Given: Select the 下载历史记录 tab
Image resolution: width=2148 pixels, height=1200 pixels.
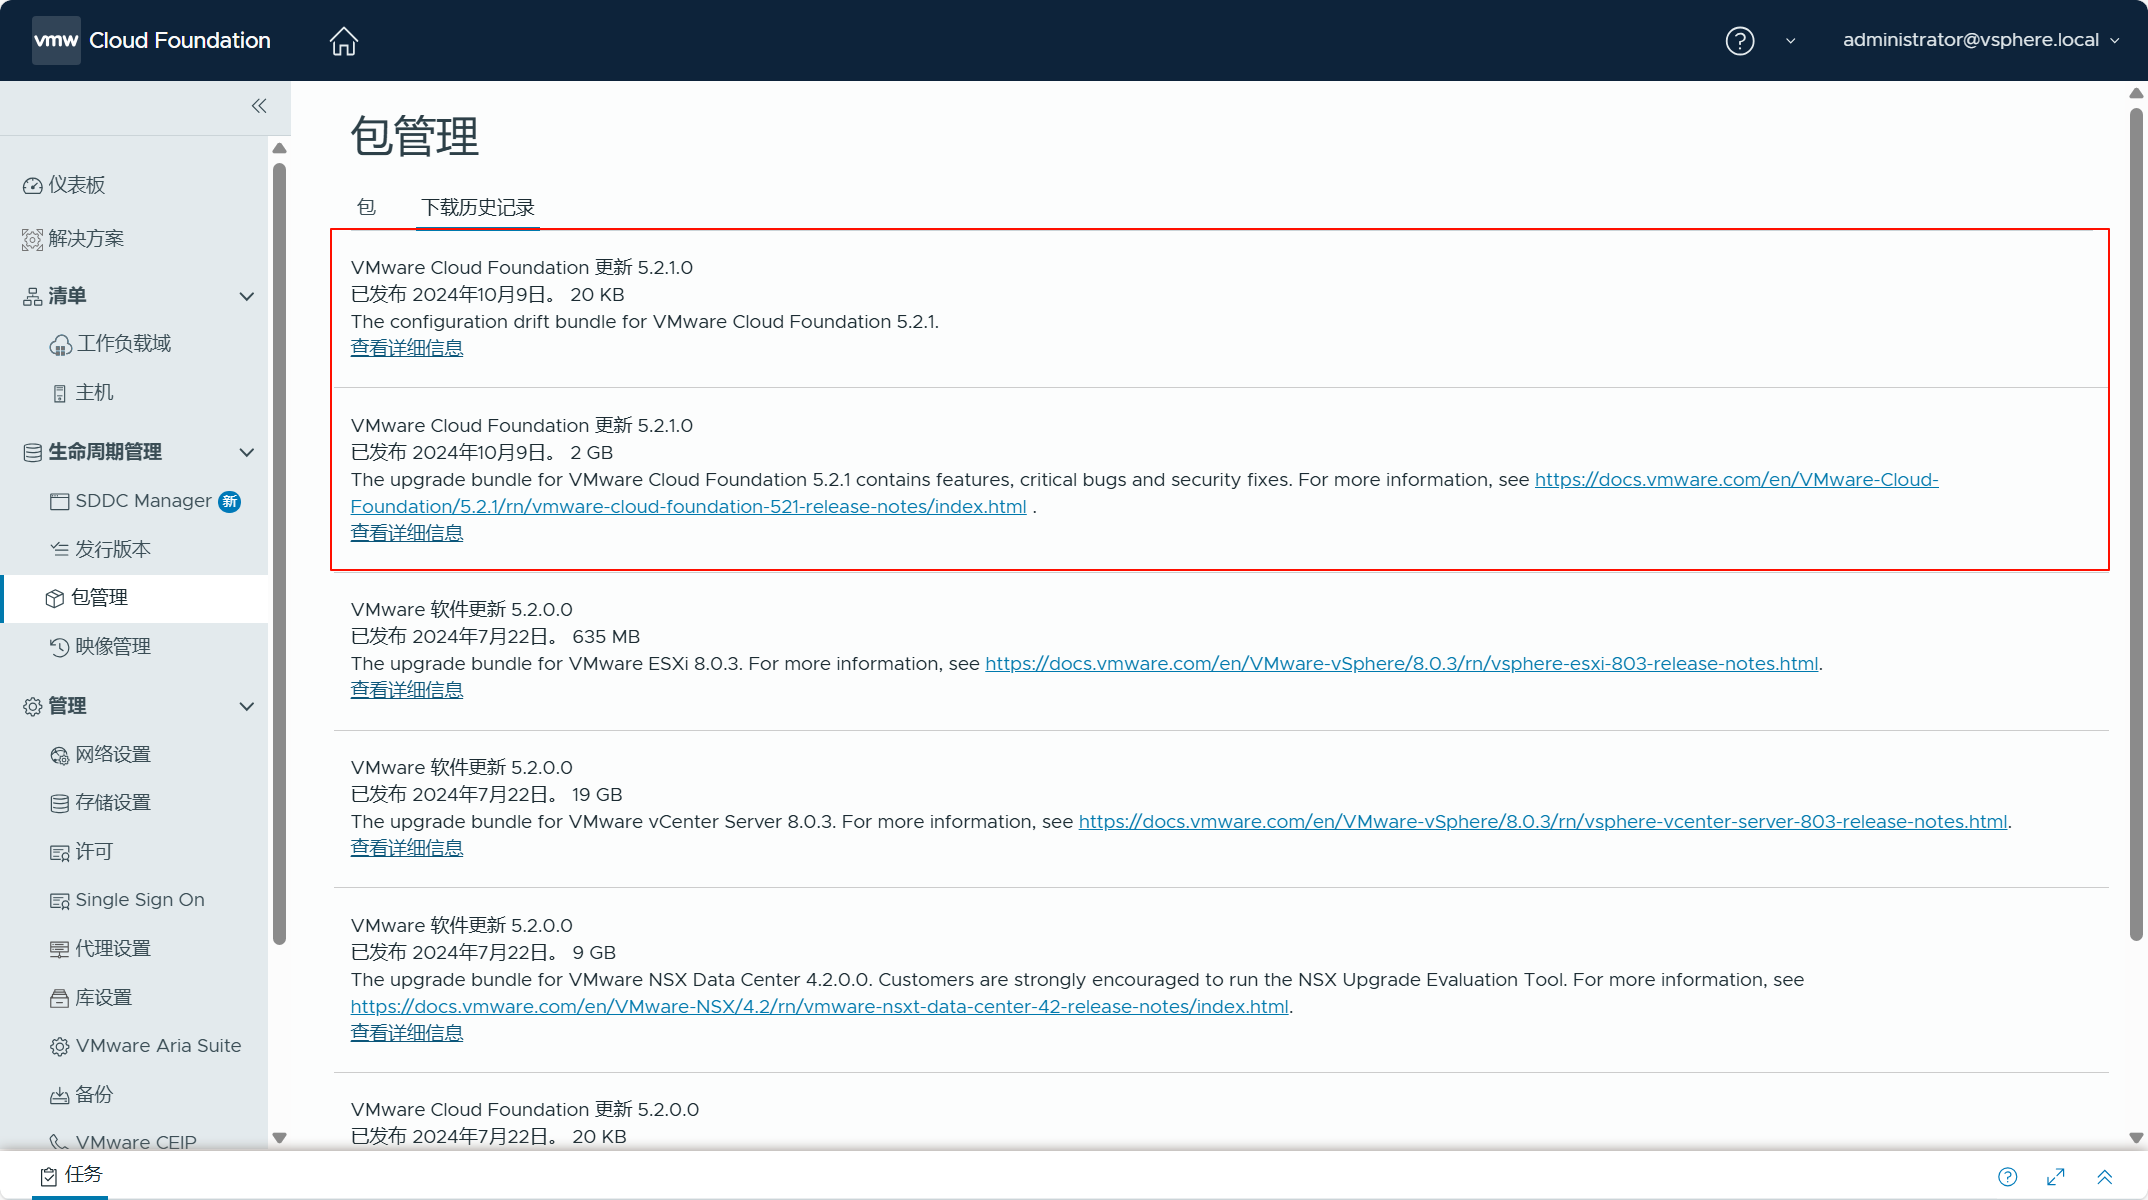Looking at the screenshot, I should [478, 207].
